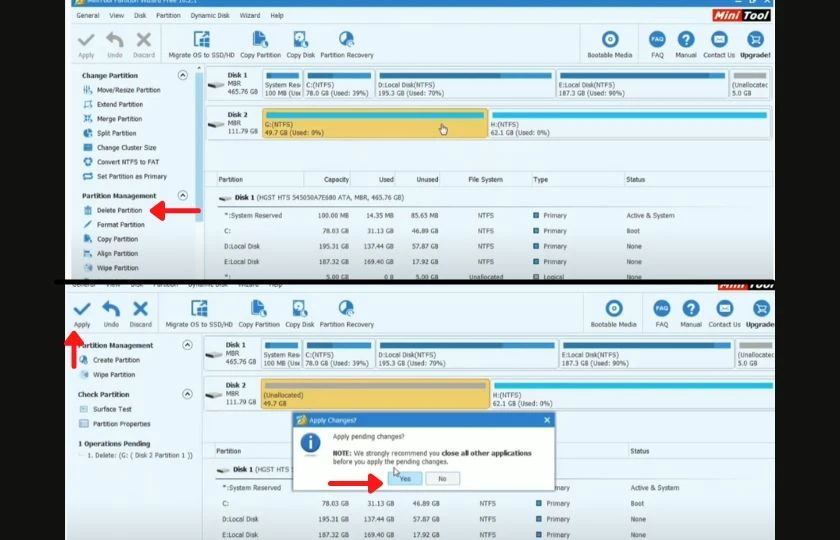Launch Partition Recovery from upper toolbar
Image resolution: width=840 pixels, height=540 pixels.
347,44
